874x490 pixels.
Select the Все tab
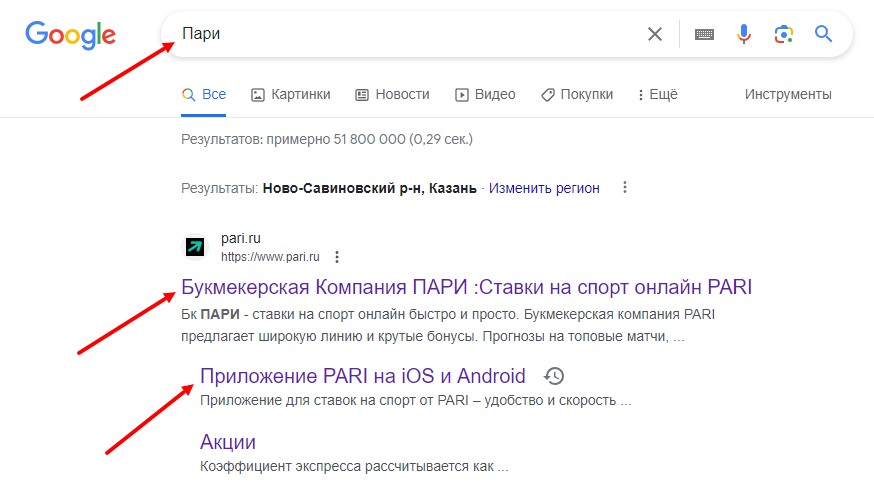tap(204, 95)
